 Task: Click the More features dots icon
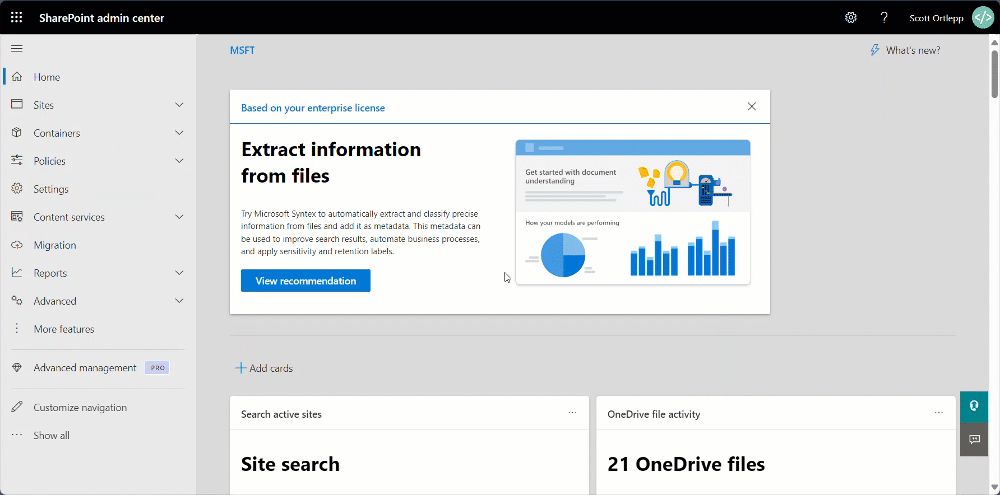pos(17,329)
